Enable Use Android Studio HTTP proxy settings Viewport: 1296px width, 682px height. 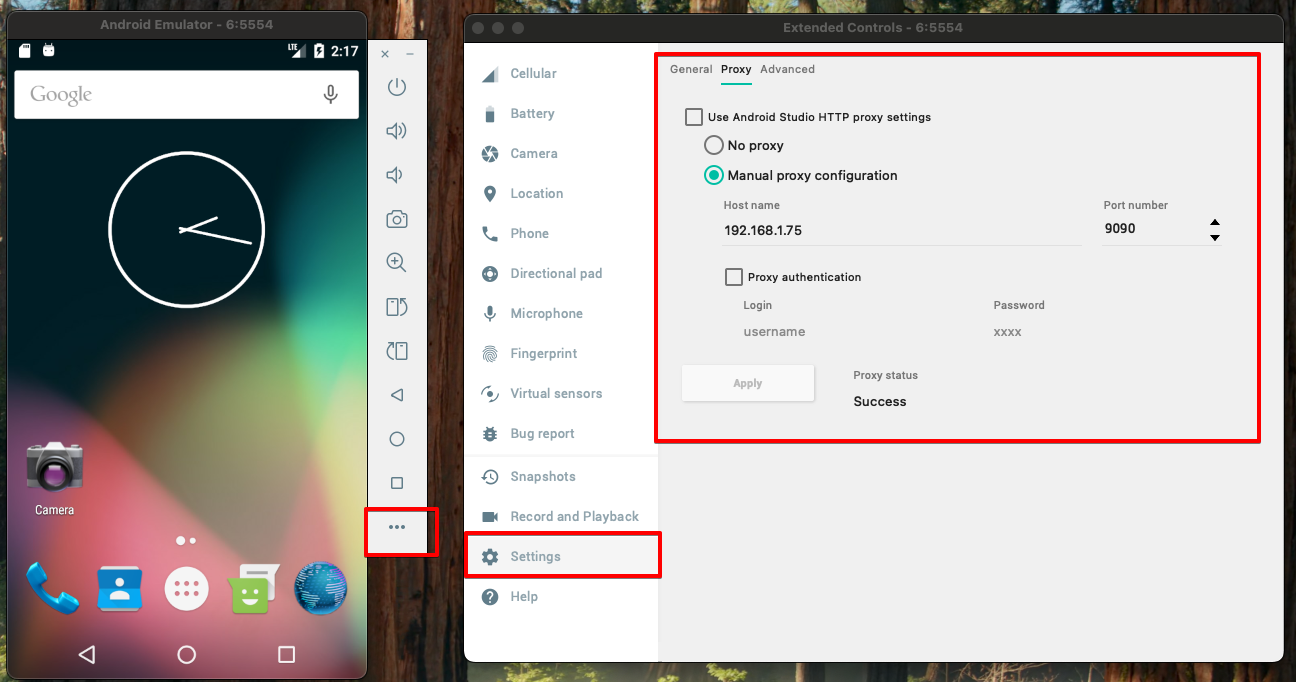pyautogui.click(x=694, y=117)
